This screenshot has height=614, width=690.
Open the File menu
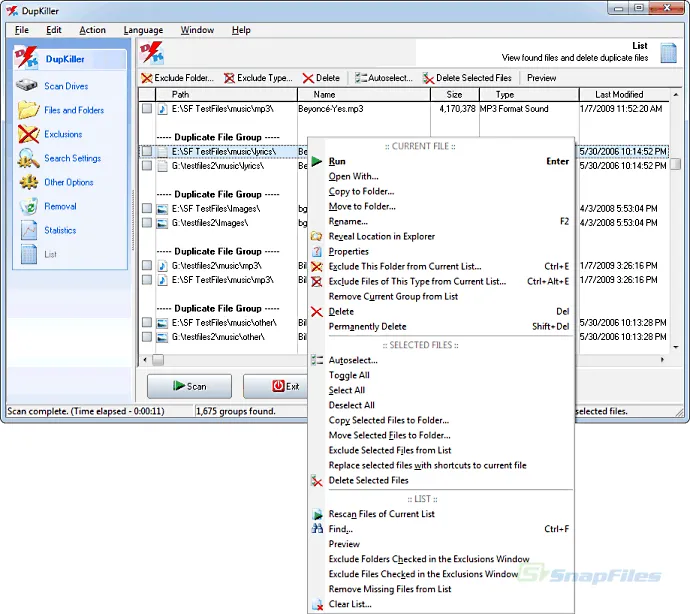(x=22, y=30)
